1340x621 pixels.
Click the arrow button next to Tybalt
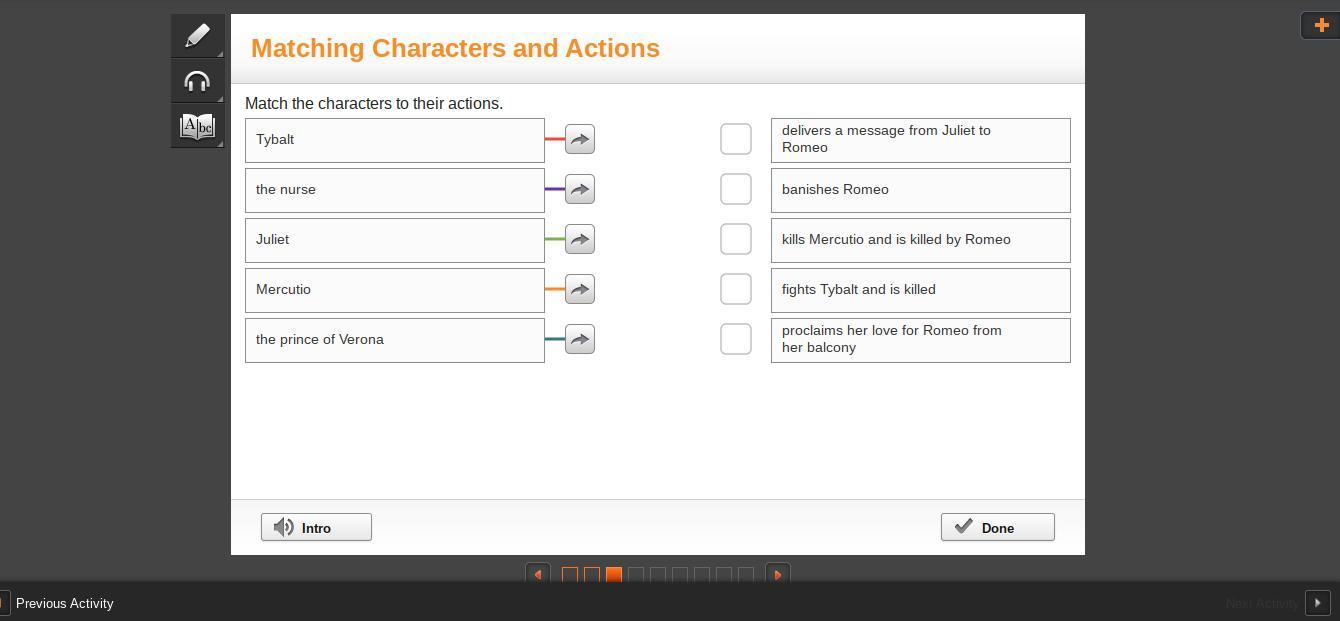pyautogui.click(x=580, y=139)
